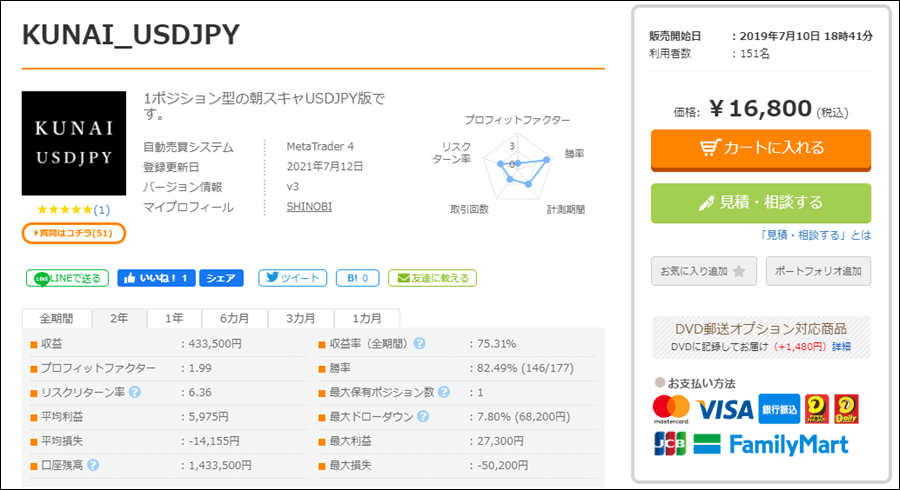Open the 「見積・相談する」とは link
This screenshot has width=900, height=490.
[x=815, y=235]
